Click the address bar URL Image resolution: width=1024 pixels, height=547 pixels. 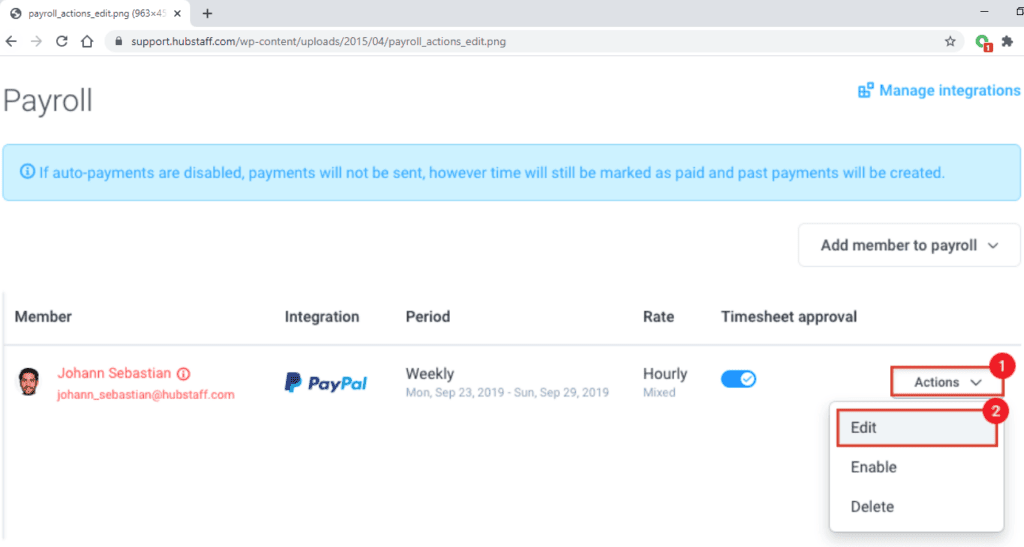[x=318, y=41]
